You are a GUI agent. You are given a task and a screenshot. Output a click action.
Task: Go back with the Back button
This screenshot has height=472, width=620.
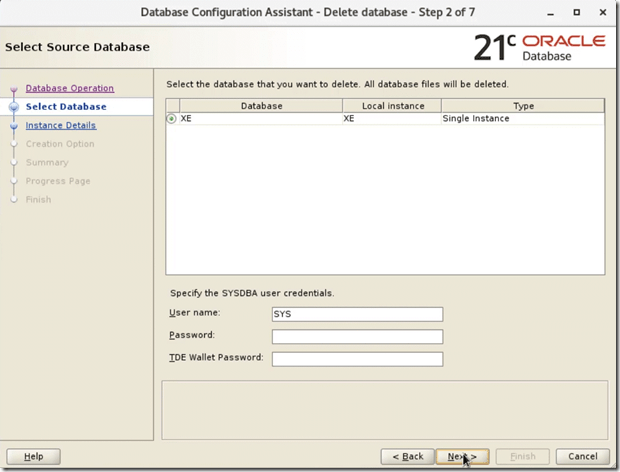(407, 457)
